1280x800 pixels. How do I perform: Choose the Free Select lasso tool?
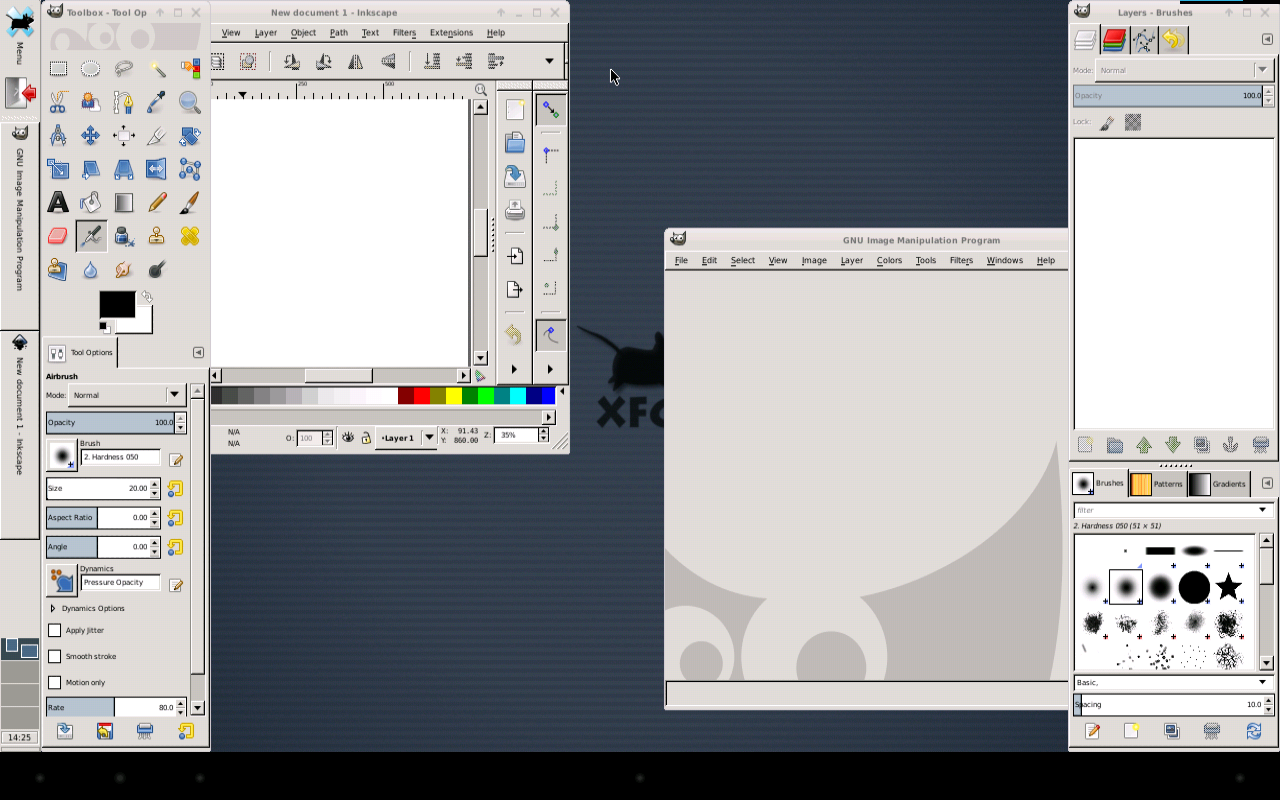(124, 69)
